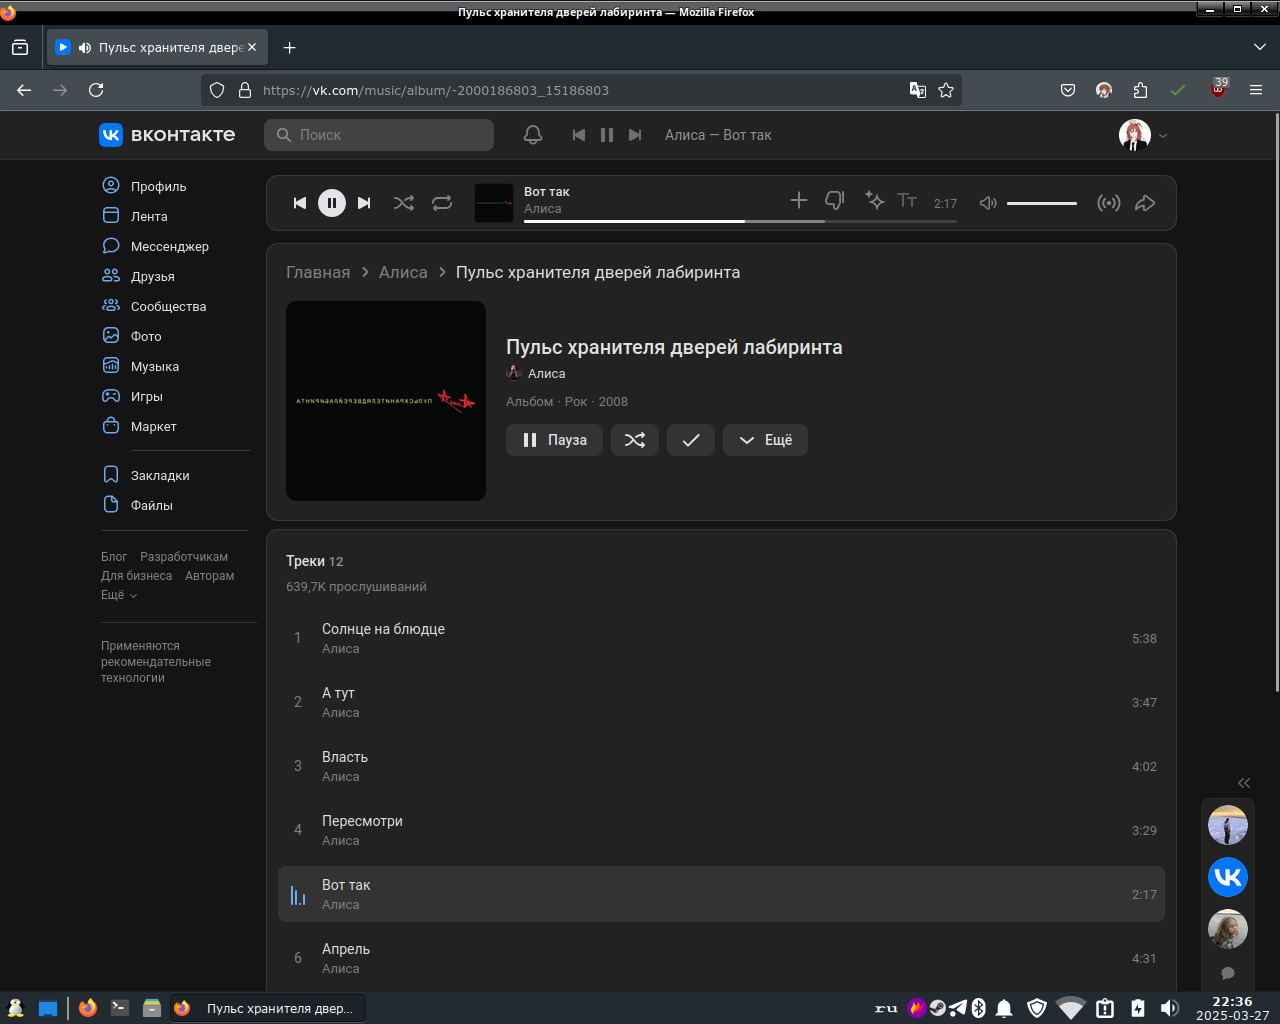The image size is (1280, 1024).
Task: Mute the sound with speaker icon
Action: [988, 203]
